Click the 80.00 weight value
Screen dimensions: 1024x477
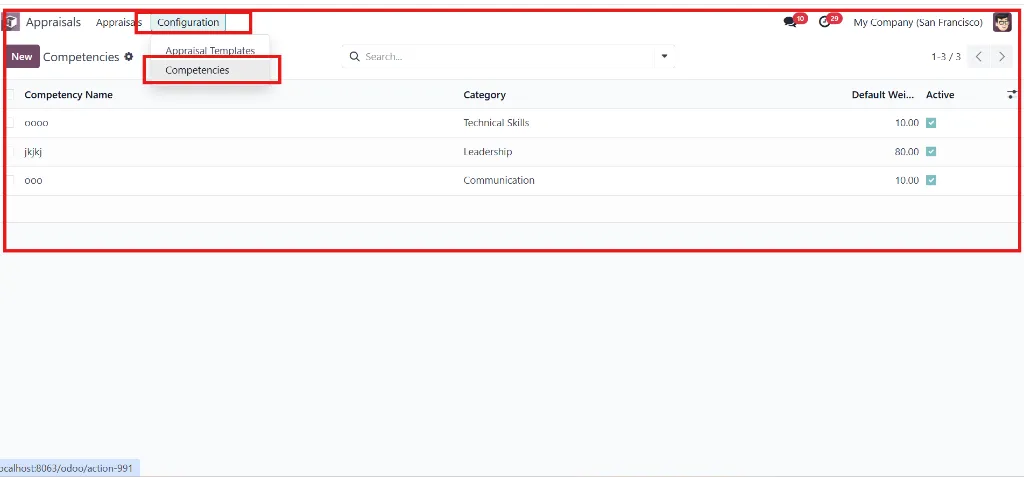[x=907, y=152]
